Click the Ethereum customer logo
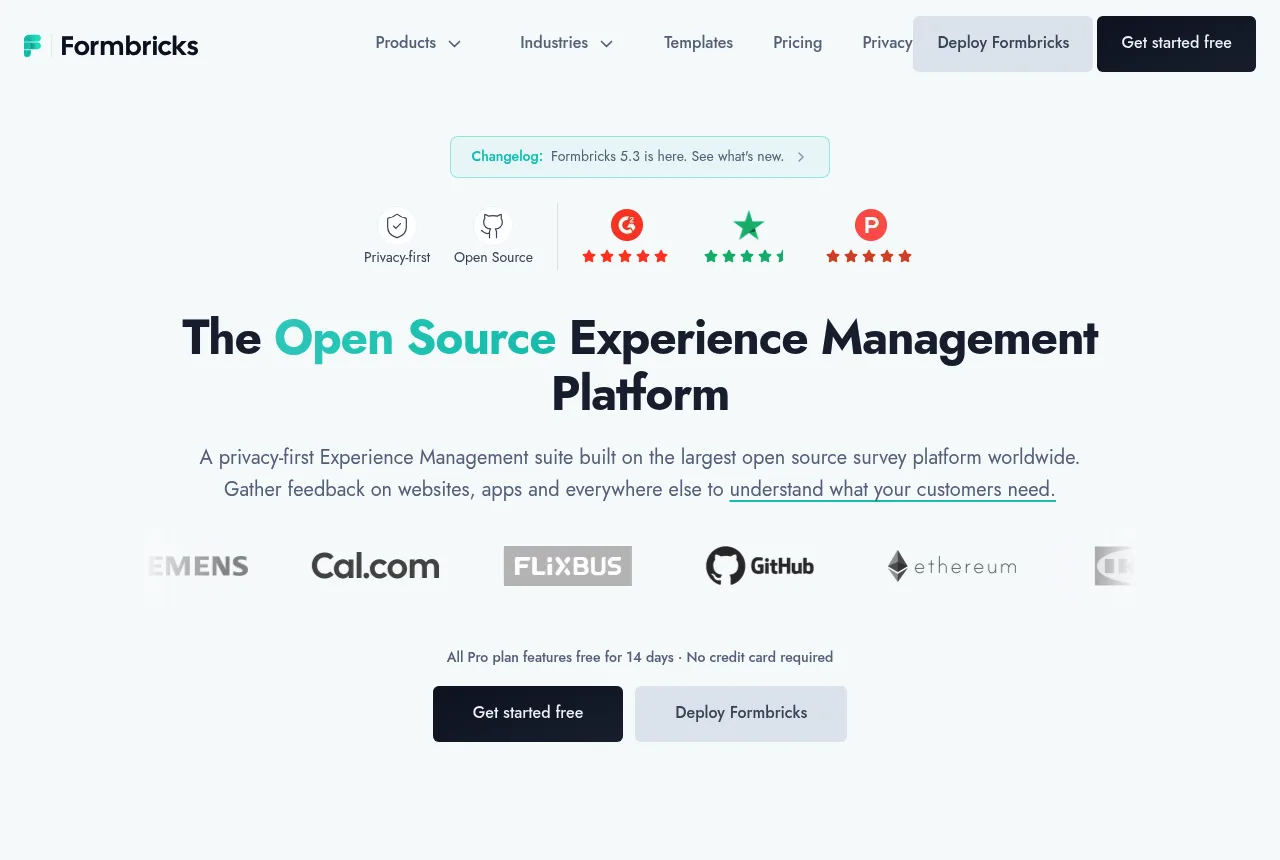The image size is (1280, 860). tap(952, 566)
